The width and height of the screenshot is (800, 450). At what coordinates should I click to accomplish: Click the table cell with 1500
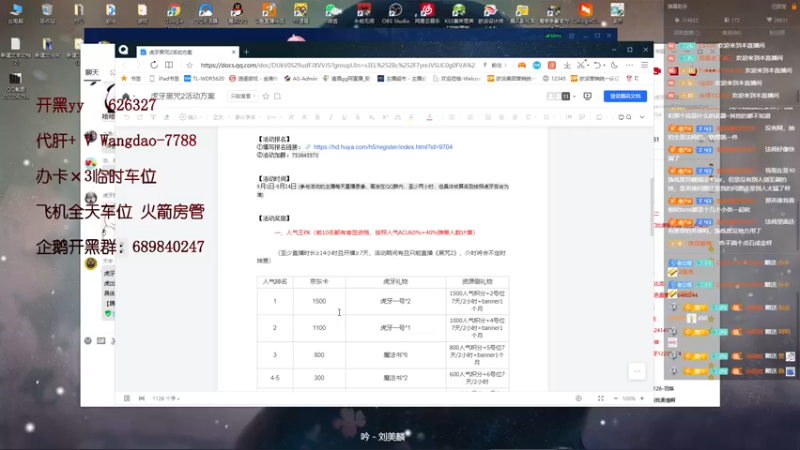(x=319, y=301)
